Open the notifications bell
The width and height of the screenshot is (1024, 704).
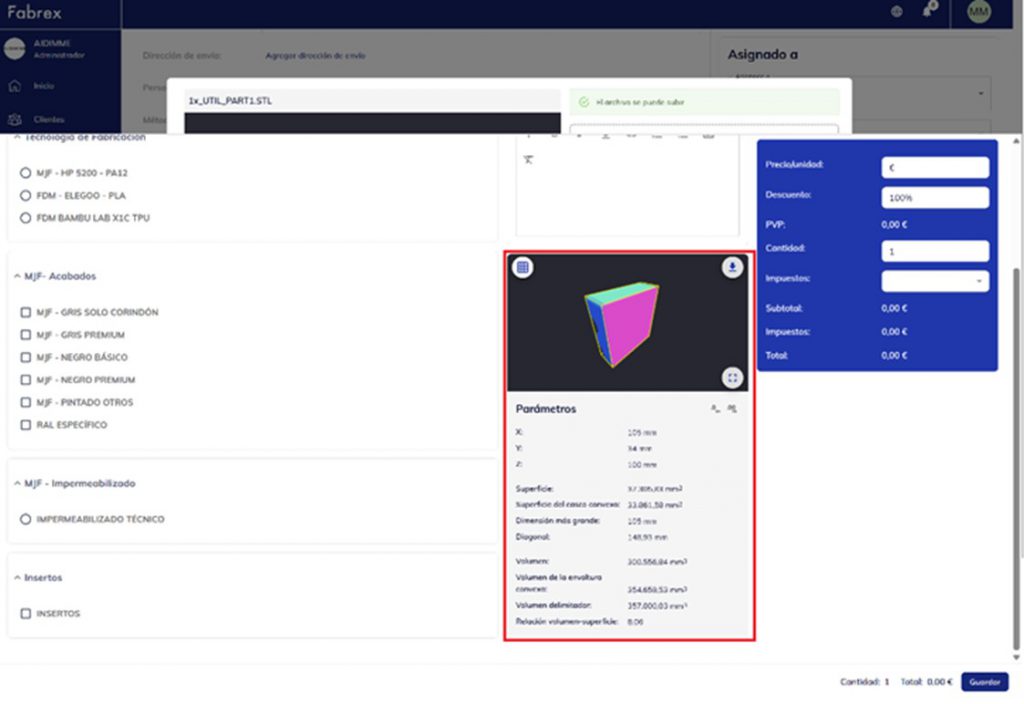click(x=929, y=12)
